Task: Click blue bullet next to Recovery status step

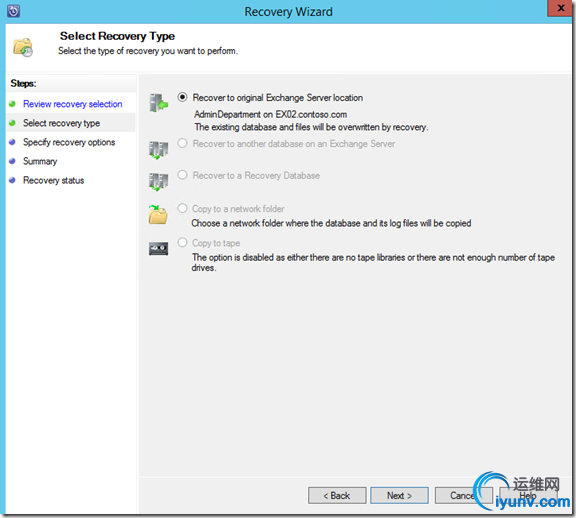Action: [12, 180]
